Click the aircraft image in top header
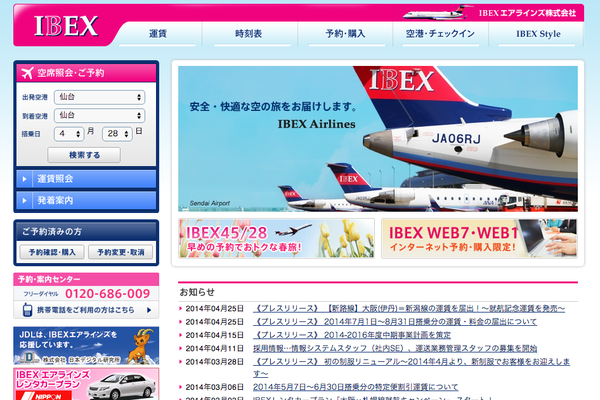Image resolution: width=600 pixels, height=400 pixels. tap(438, 13)
